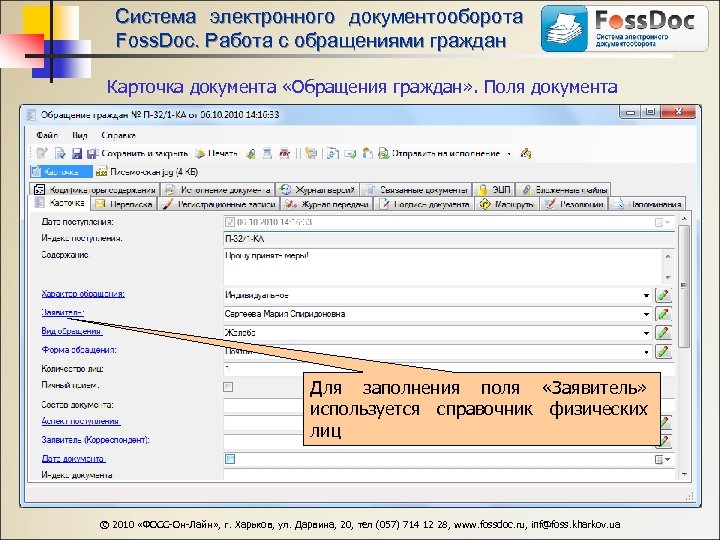The width and height of the screenshot is (720, 540).
Task: Switch to the 'Регистрационные записи' tab
Action: 219,204
